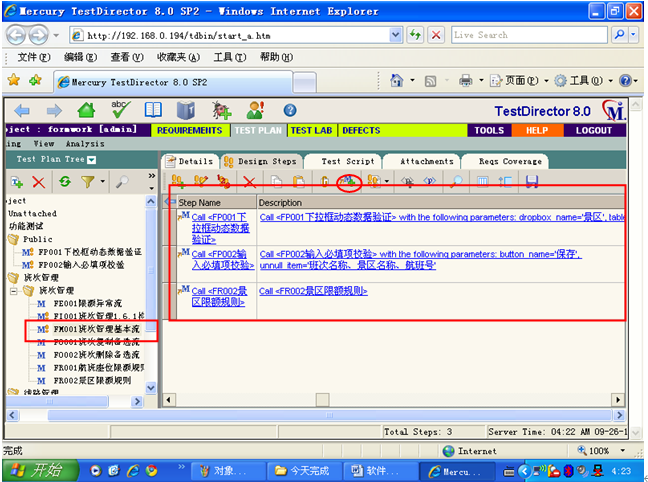
Task: Click the Copy Steps icon
Action: coord(276,181)
